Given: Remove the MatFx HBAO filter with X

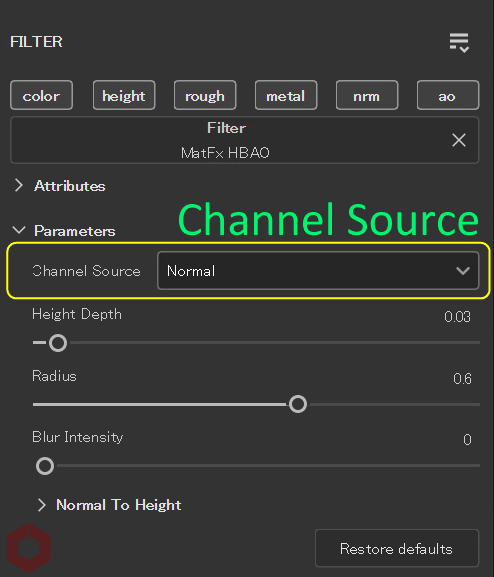Looking at the screenshot, I should (459, 140).
